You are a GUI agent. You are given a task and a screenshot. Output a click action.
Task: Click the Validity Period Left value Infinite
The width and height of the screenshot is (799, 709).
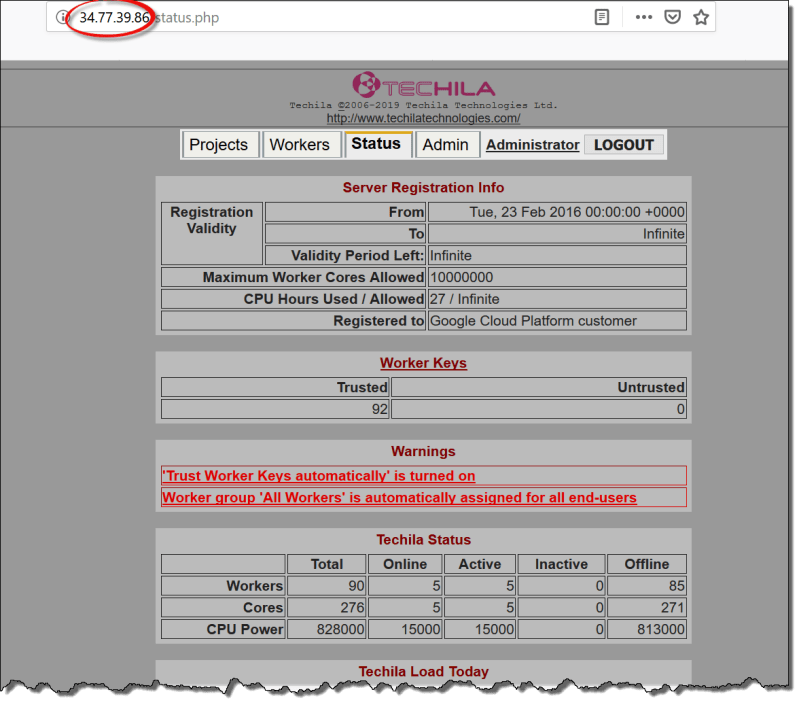[x=451, y=255]
